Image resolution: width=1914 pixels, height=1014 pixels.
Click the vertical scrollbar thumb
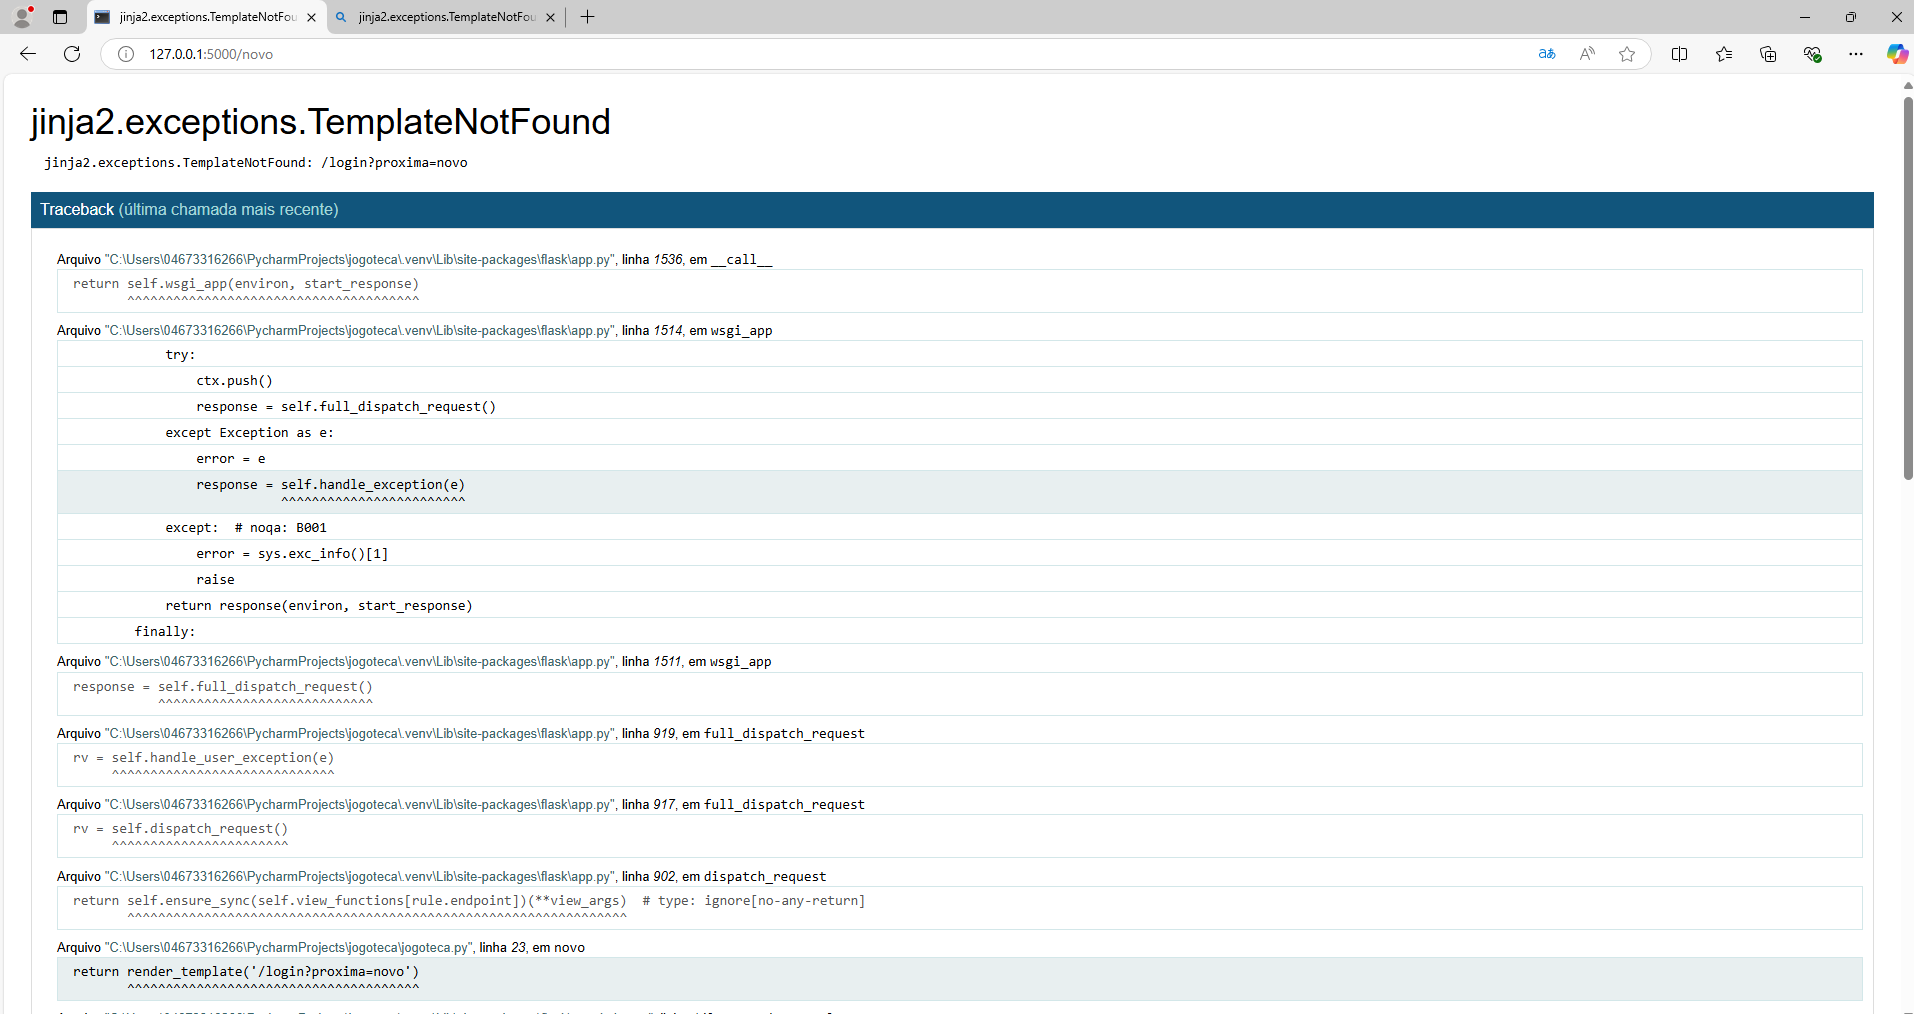coord(1908,288)
